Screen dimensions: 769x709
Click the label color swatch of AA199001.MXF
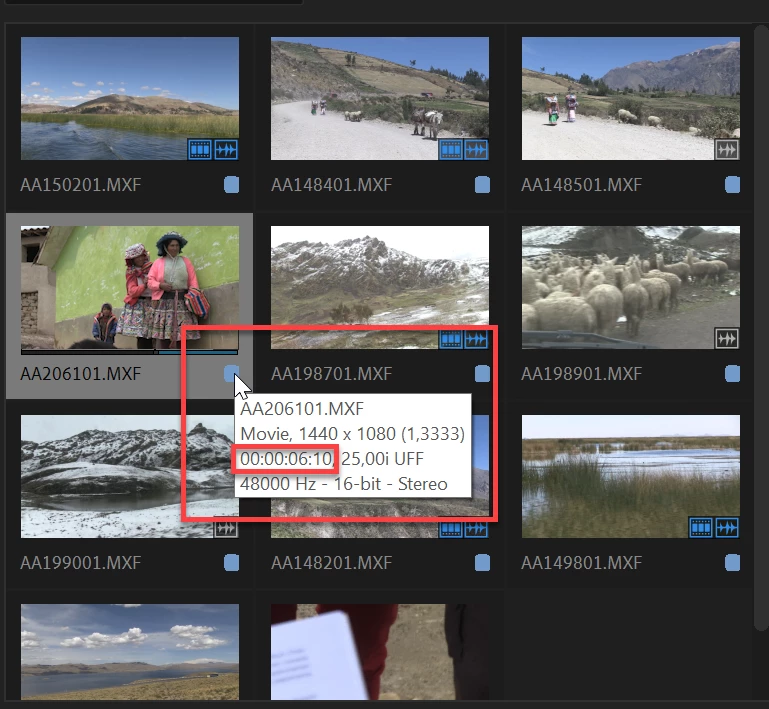231,562
